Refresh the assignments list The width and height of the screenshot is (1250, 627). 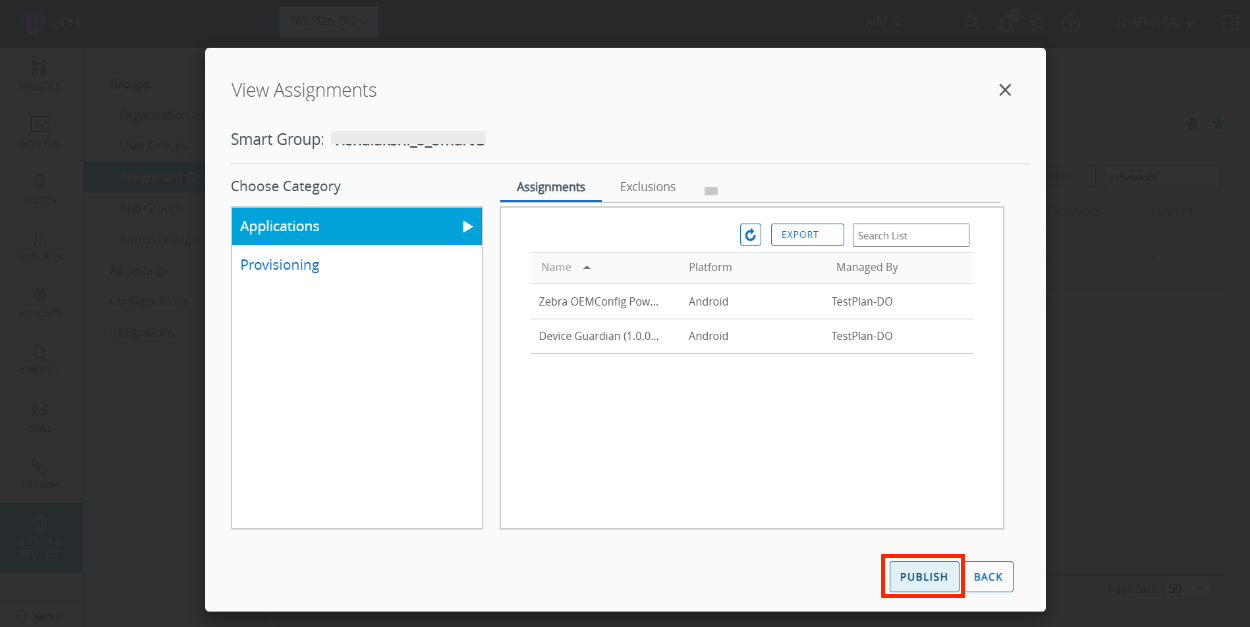click(x=750, y=235)
